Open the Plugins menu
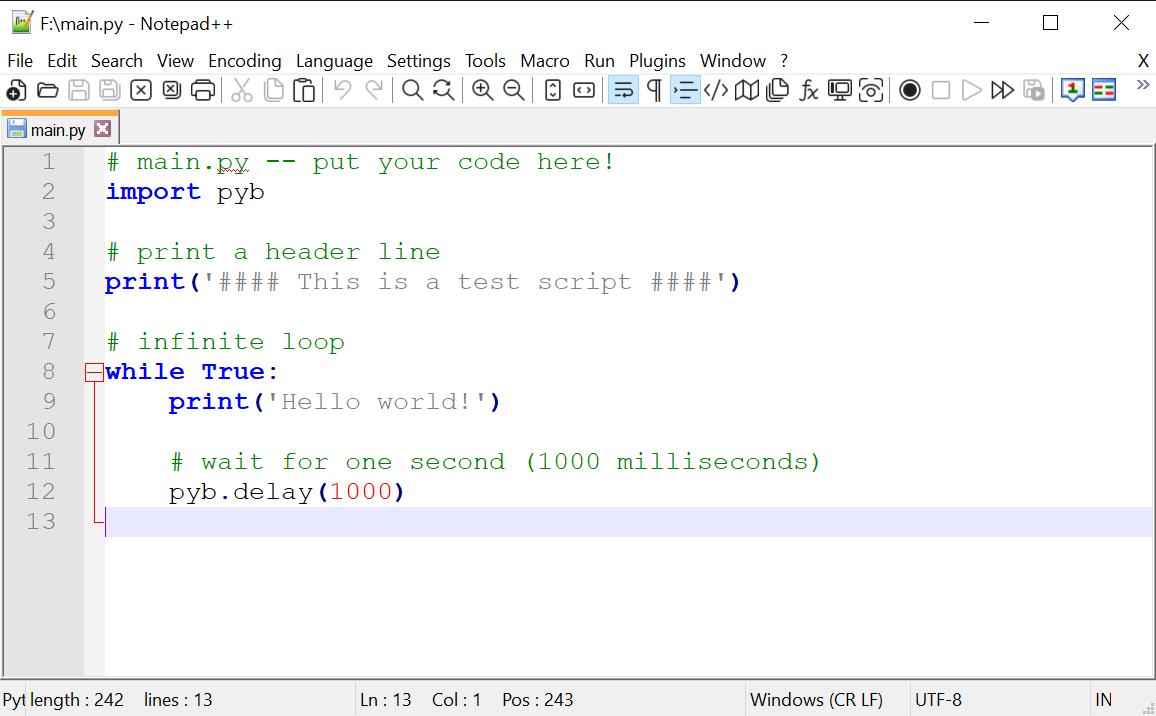This screenshot has height=716, width=1156. tap(657, 61)
